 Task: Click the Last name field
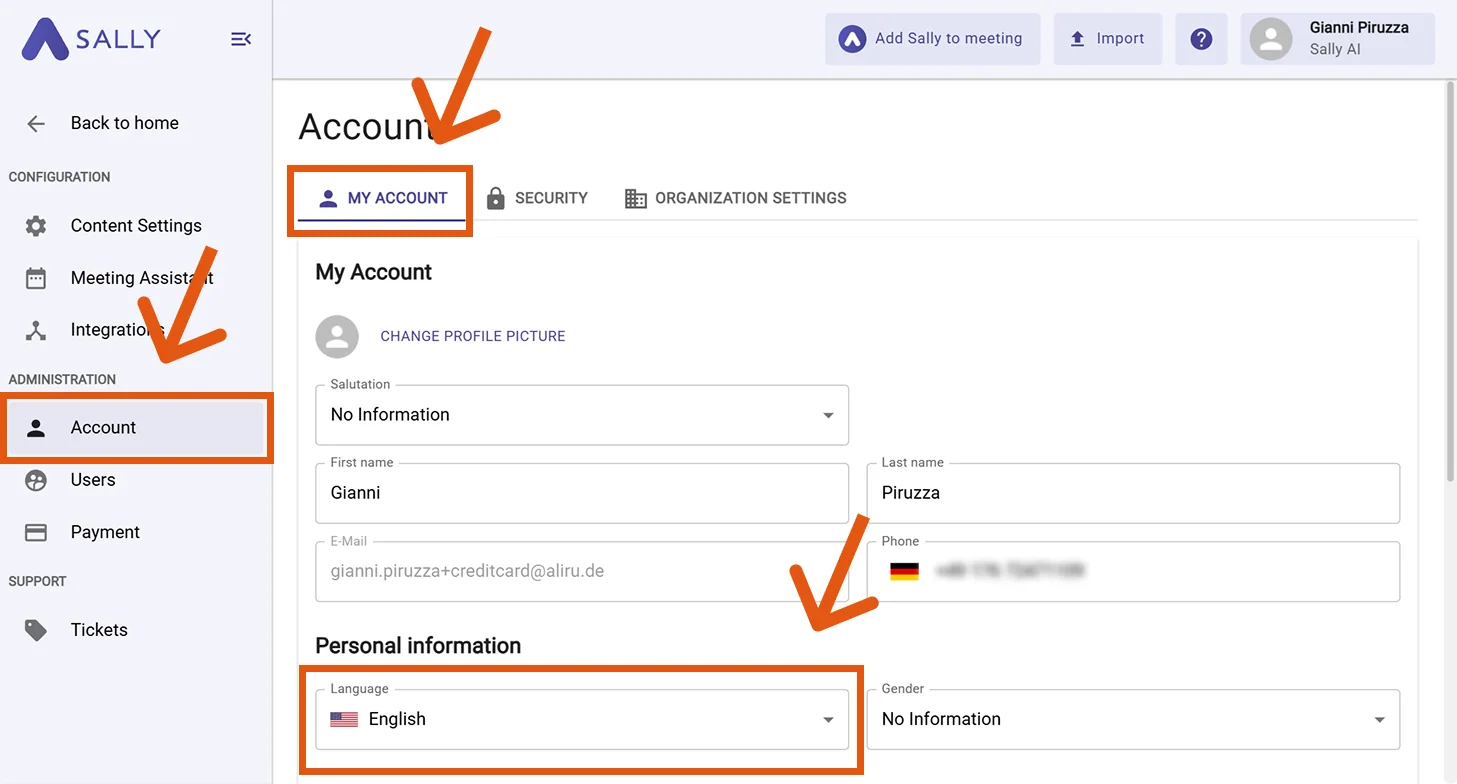coord(1133,493)
